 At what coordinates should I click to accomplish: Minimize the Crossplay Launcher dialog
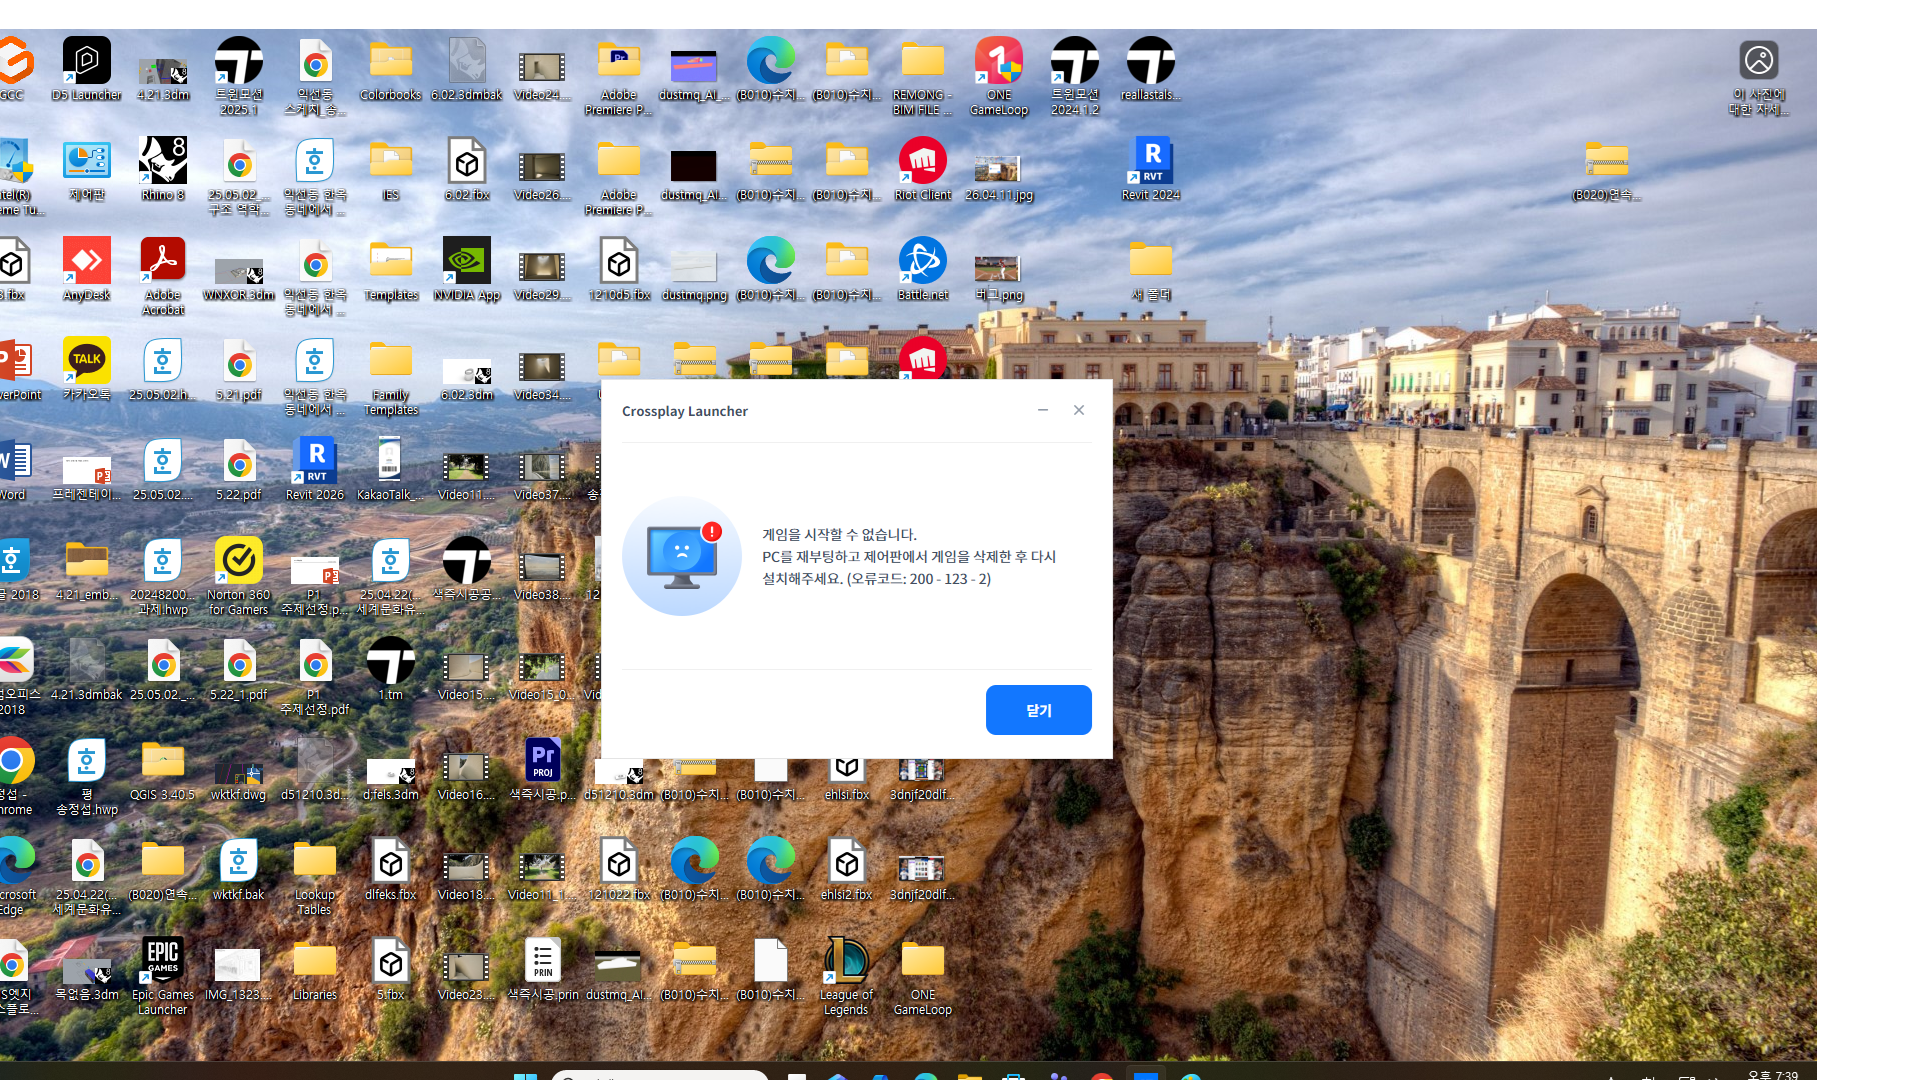pos(1043,410)
